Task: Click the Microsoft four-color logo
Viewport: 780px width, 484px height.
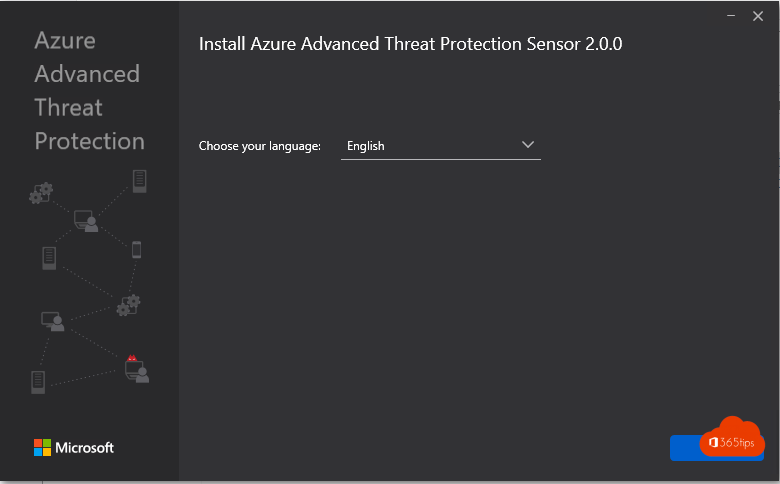Action: pyautogui.click(x=42, y=447)
